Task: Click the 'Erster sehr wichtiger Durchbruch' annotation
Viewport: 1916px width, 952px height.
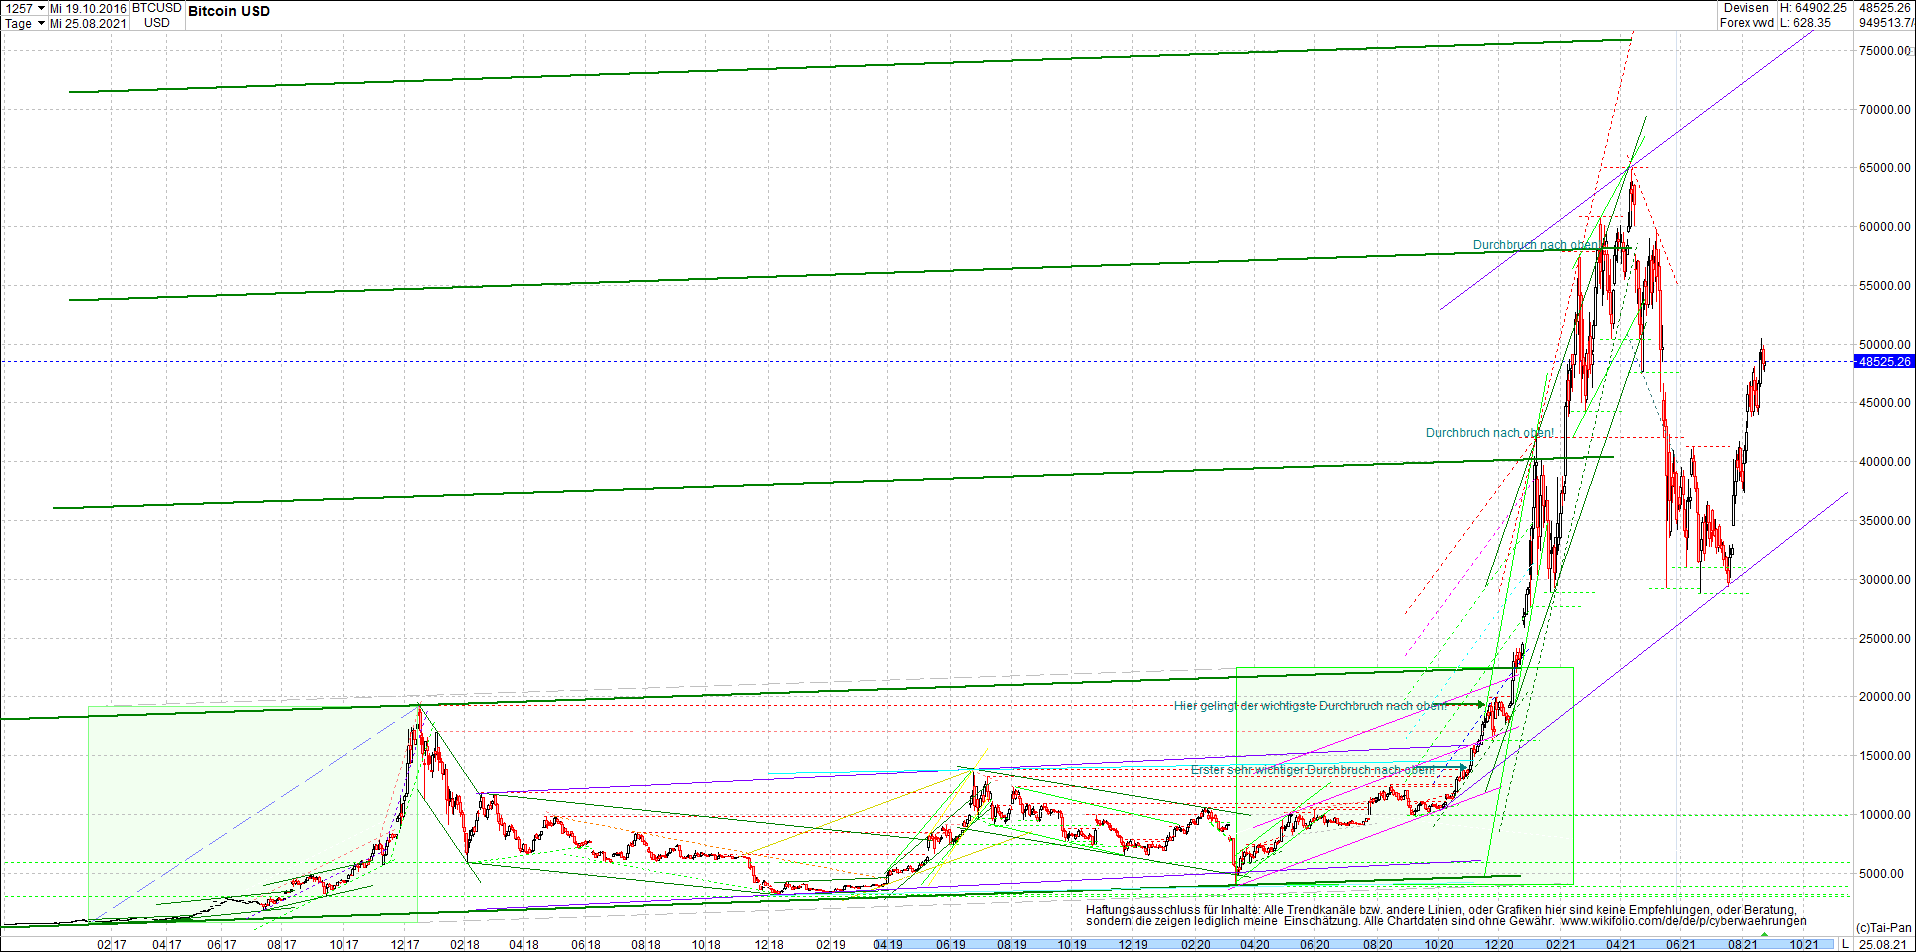Action: (1313, 770)
